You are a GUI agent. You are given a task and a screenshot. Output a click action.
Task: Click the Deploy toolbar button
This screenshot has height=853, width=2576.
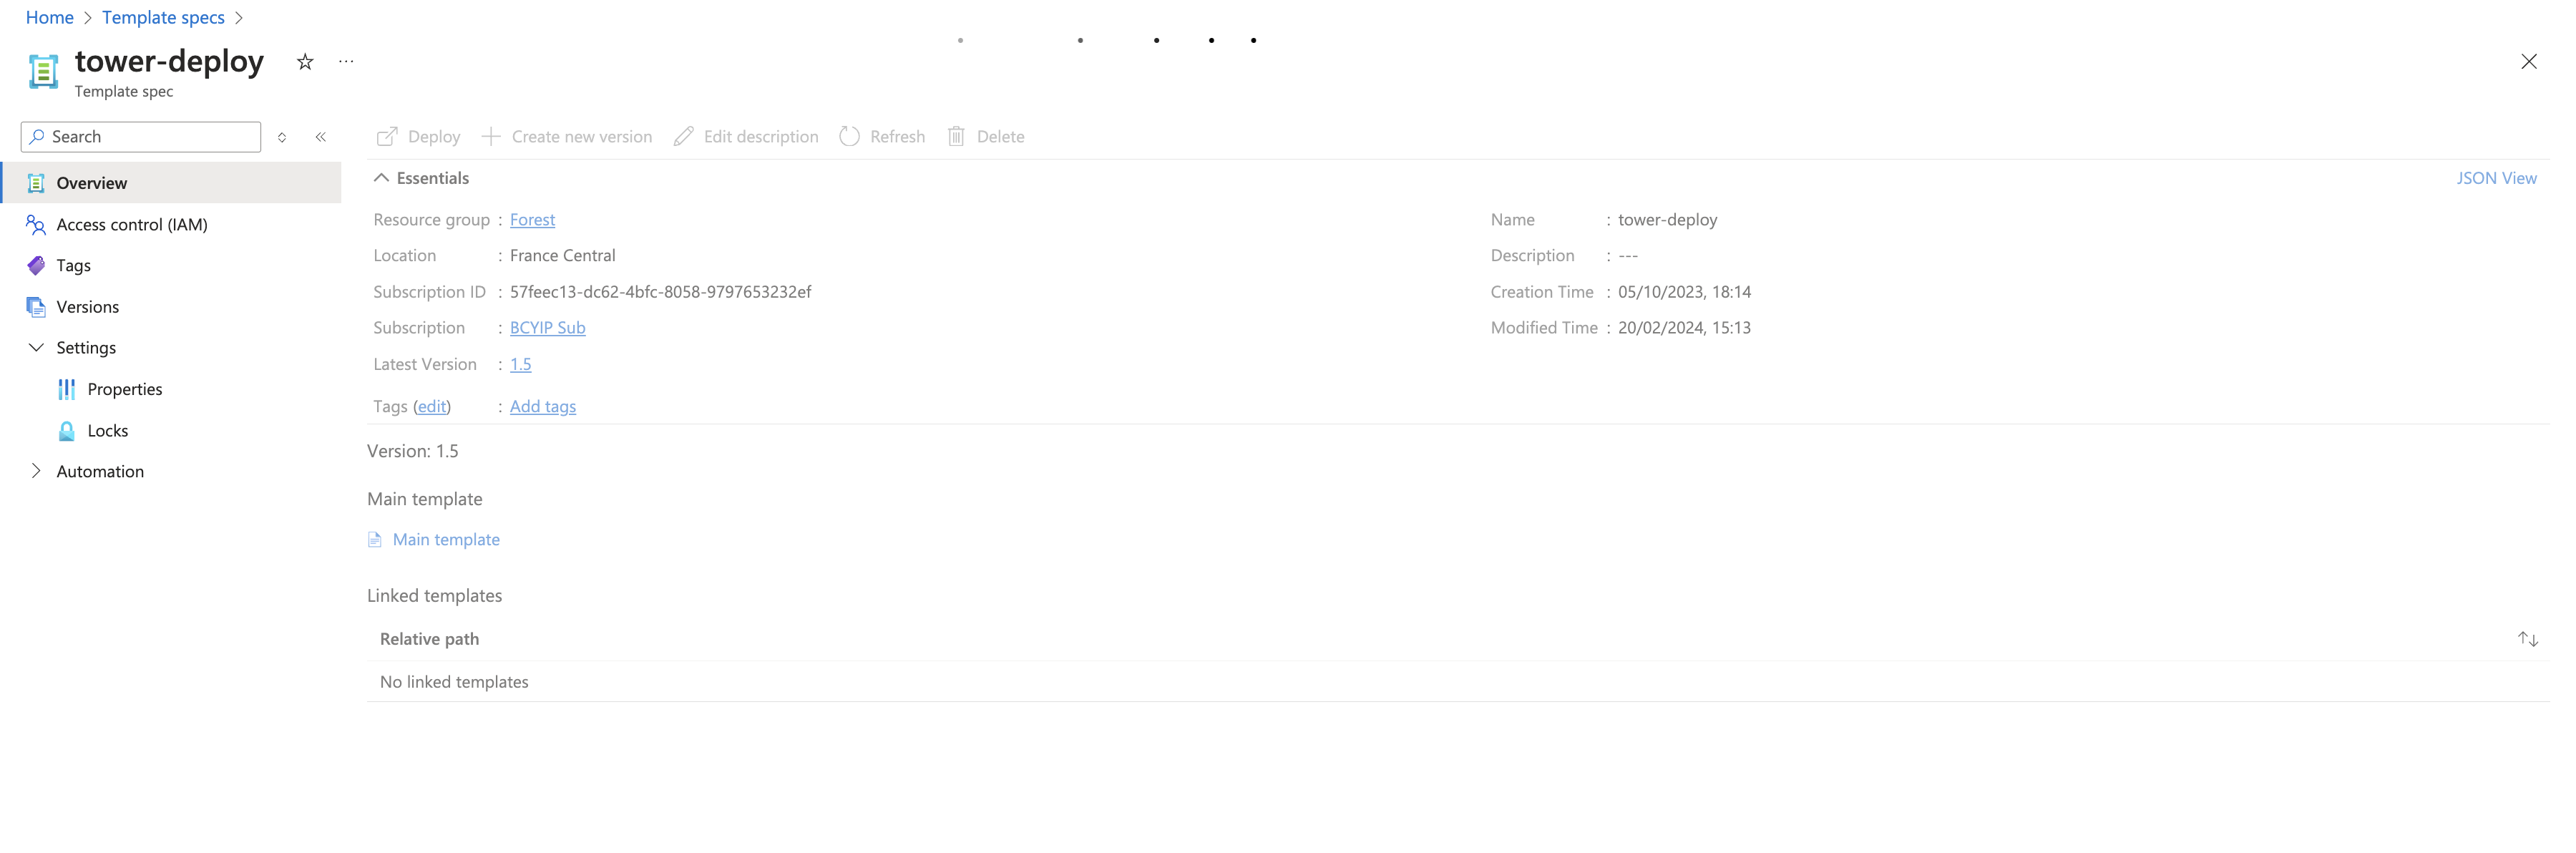coord(418,136)
